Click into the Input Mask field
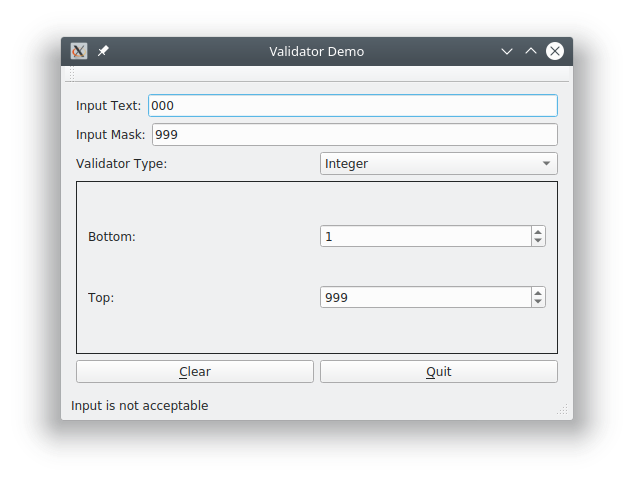This screenshot has height=481, width=634. 354,135
